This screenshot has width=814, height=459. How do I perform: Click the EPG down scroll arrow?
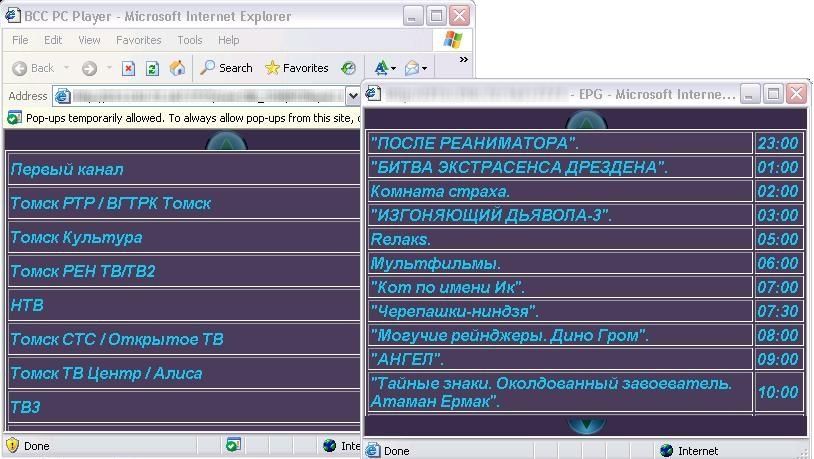(586, 424)
